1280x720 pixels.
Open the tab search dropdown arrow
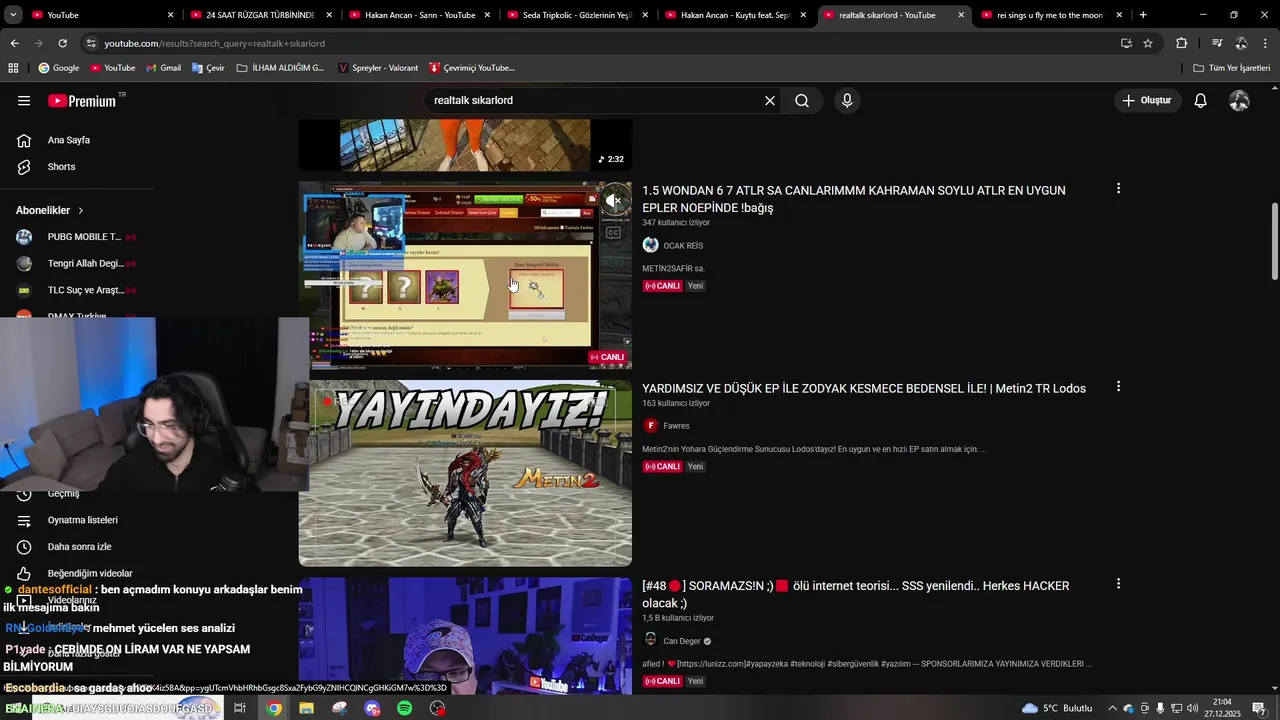(13, 15)
